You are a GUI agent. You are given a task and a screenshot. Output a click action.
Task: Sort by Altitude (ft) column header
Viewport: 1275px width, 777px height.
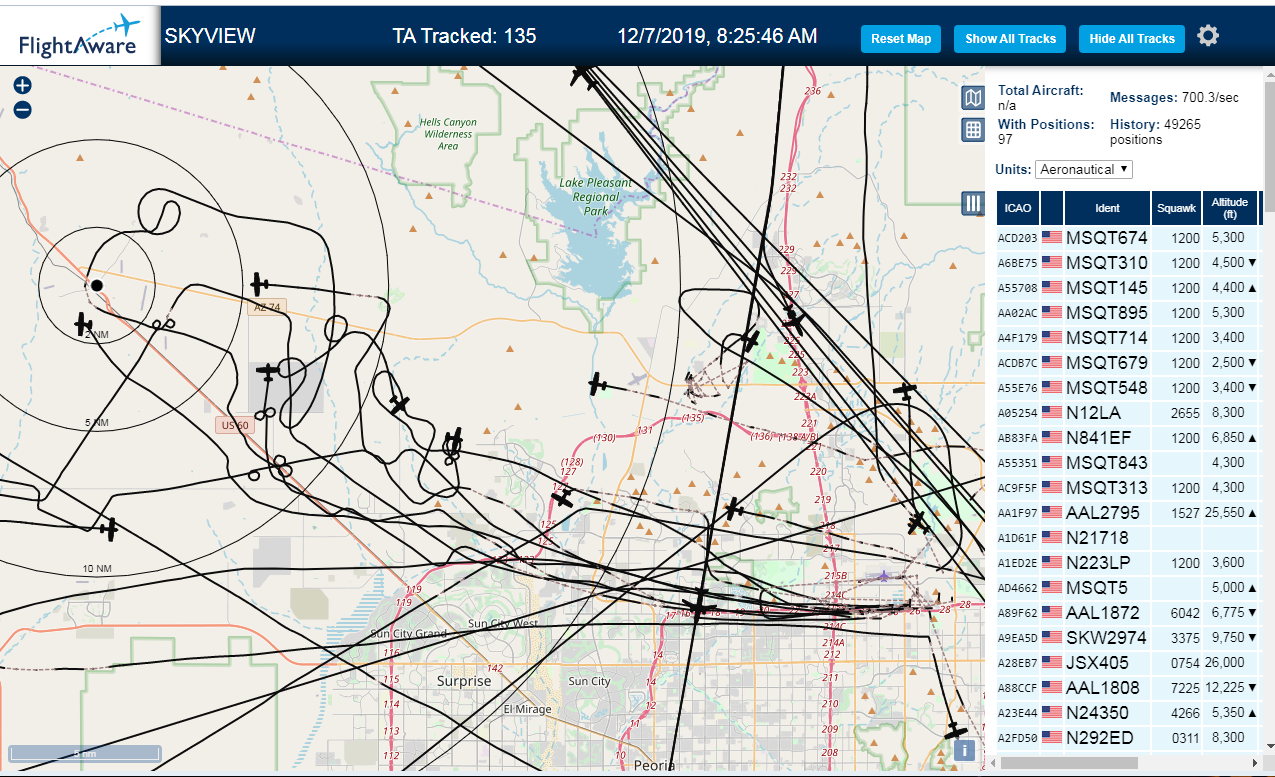1230,208
